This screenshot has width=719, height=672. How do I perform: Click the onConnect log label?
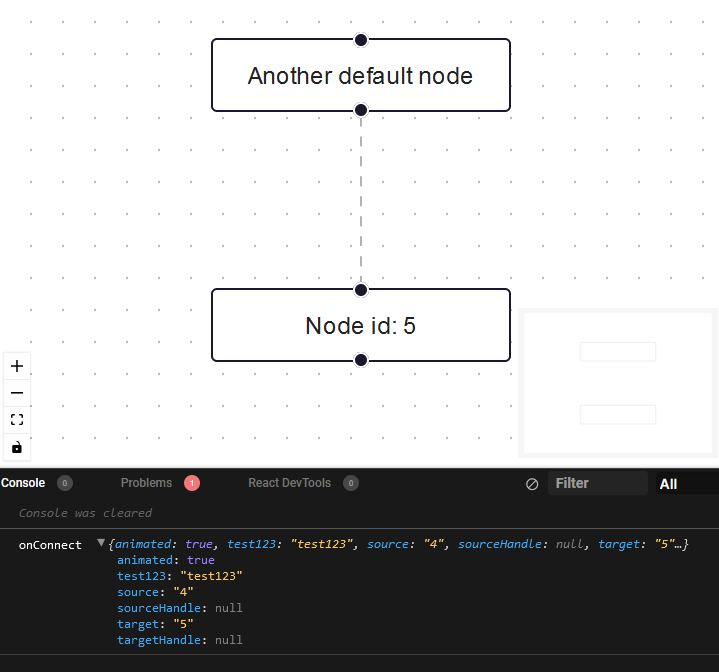50,545
